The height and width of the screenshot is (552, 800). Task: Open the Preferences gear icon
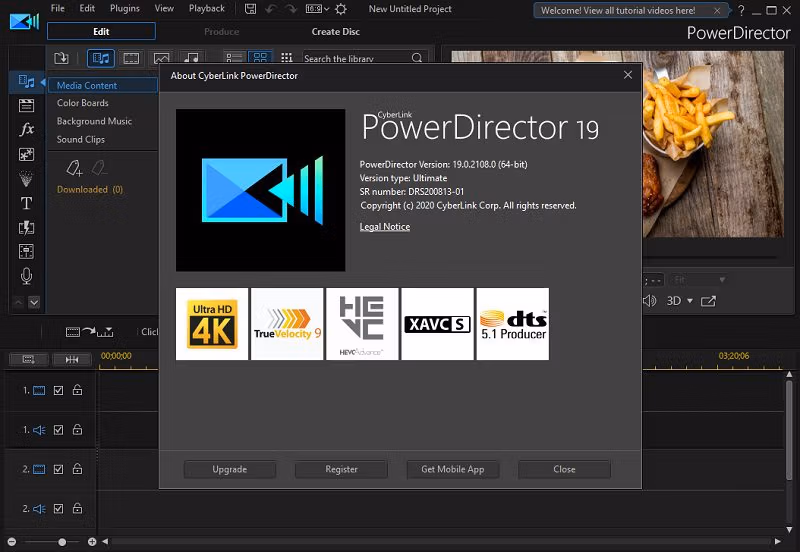341,9
